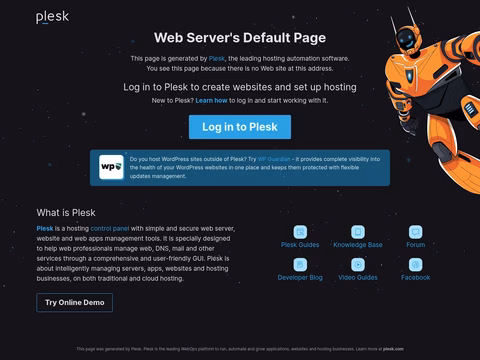Click the Try Online Demo button
Image resolution: width=480 pixels, height=360 pixels.
point(75,303)
